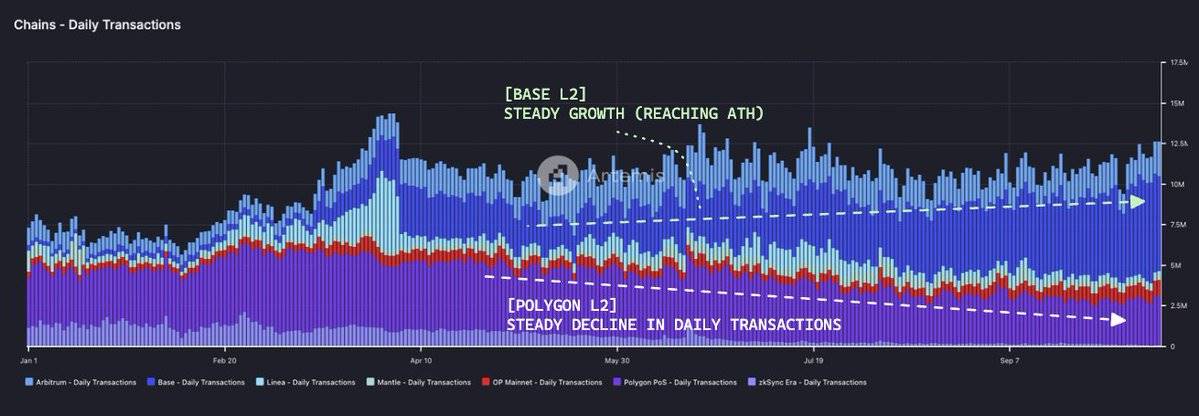Toggle Arbitrum Daily Transactions legend entry
Viewport: 1199px width, 416px height.
click(x=81, y=382)
